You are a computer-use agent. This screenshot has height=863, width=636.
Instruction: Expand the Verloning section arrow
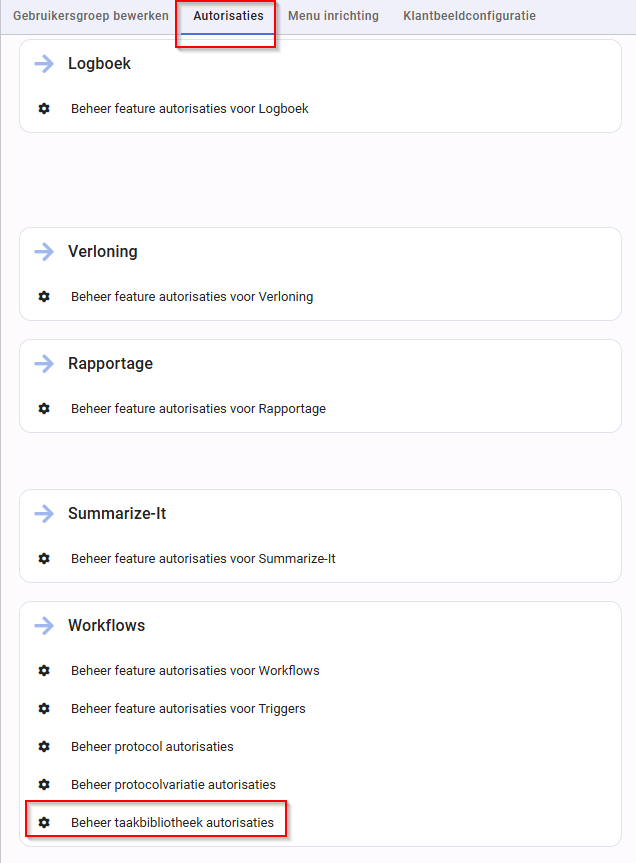coord(44,252)
